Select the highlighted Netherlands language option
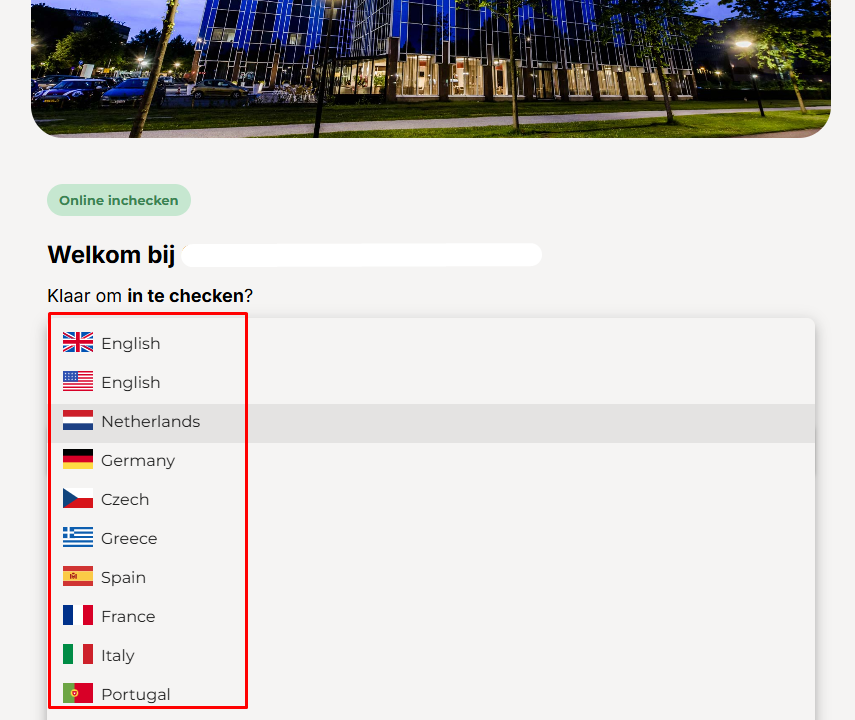 [x=150, y=422]
